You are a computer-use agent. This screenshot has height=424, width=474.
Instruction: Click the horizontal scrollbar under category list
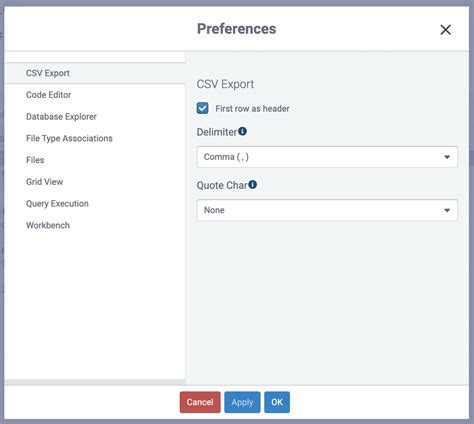pyautogui.click(x=95, y=382)
